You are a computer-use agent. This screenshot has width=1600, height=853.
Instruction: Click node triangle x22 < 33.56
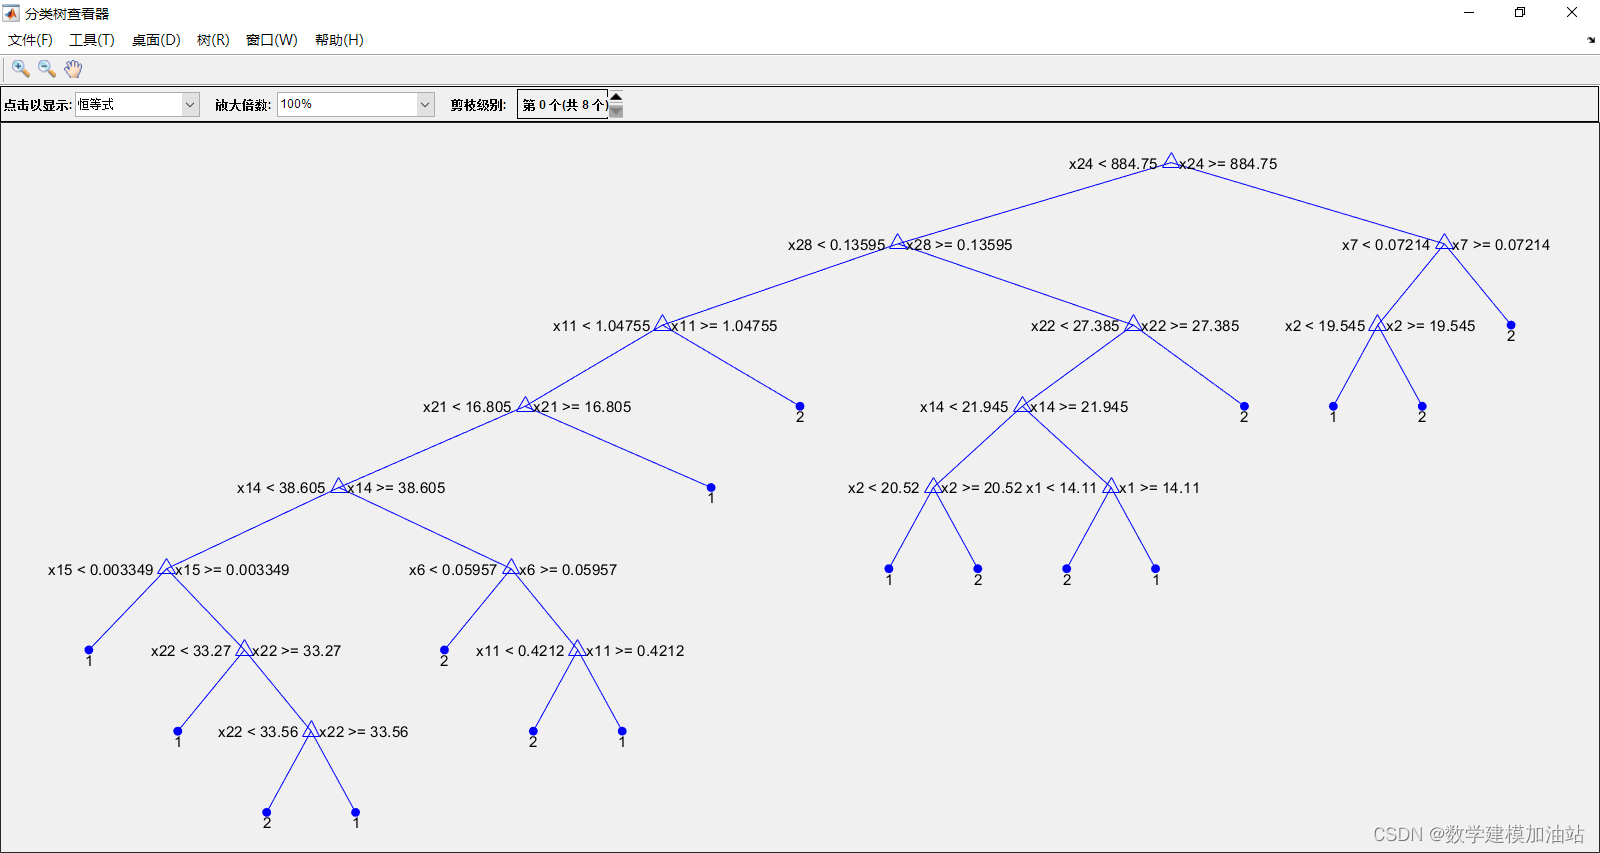[311, 729]
